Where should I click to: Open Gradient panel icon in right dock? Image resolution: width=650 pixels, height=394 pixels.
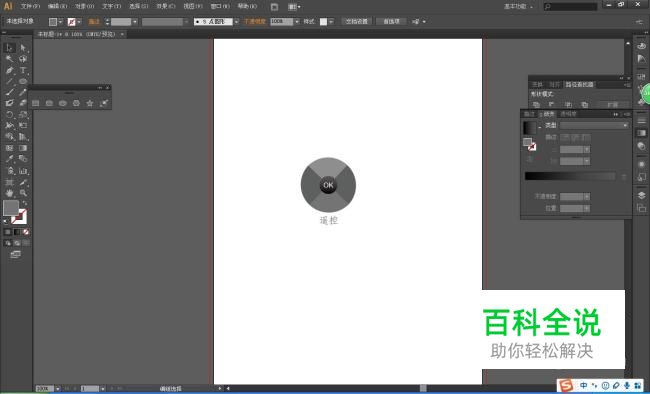coord(641,133)
